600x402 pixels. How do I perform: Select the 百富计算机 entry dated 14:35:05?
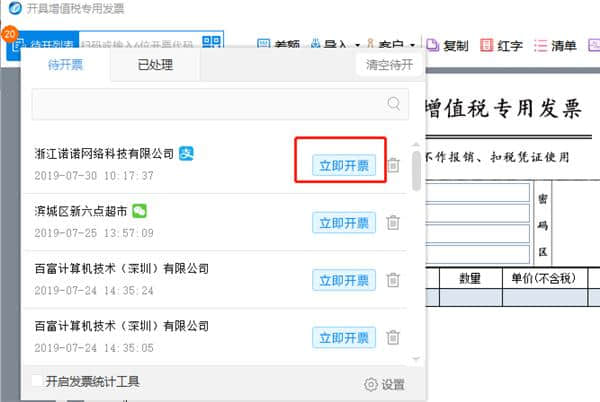(x=122, y=326)
